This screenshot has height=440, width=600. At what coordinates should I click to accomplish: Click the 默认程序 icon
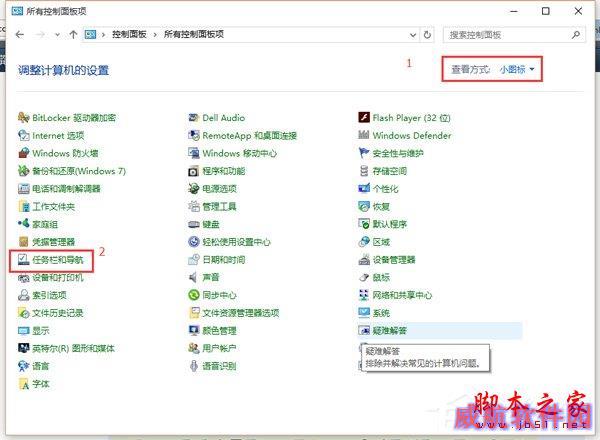tap(364, 224)
